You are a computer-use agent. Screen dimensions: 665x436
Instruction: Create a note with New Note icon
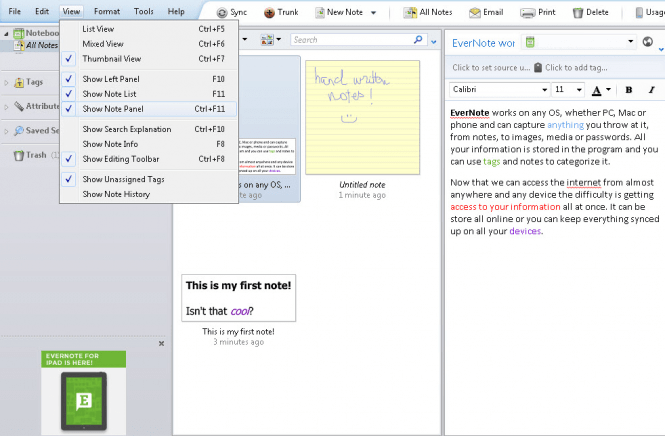[320, 13]
